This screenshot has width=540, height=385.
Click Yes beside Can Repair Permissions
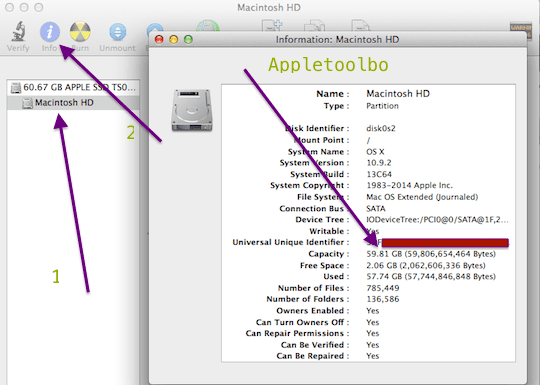[373, 333]
